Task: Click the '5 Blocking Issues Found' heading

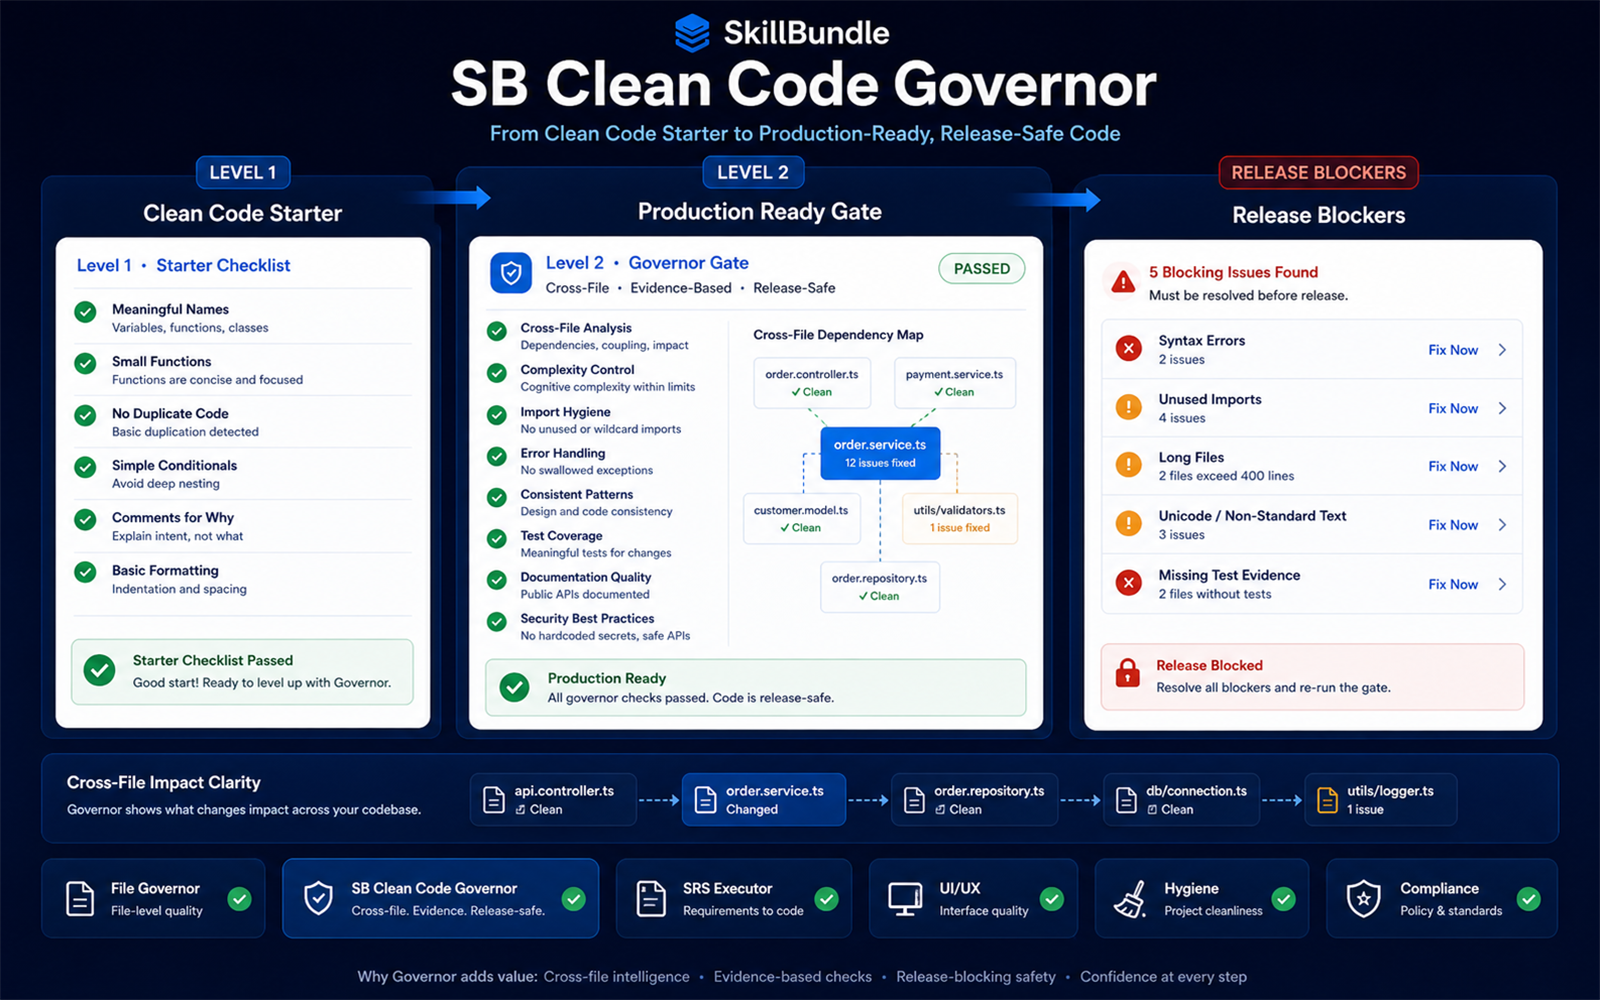Action: pyautogui.click(x=1233, y=272)
